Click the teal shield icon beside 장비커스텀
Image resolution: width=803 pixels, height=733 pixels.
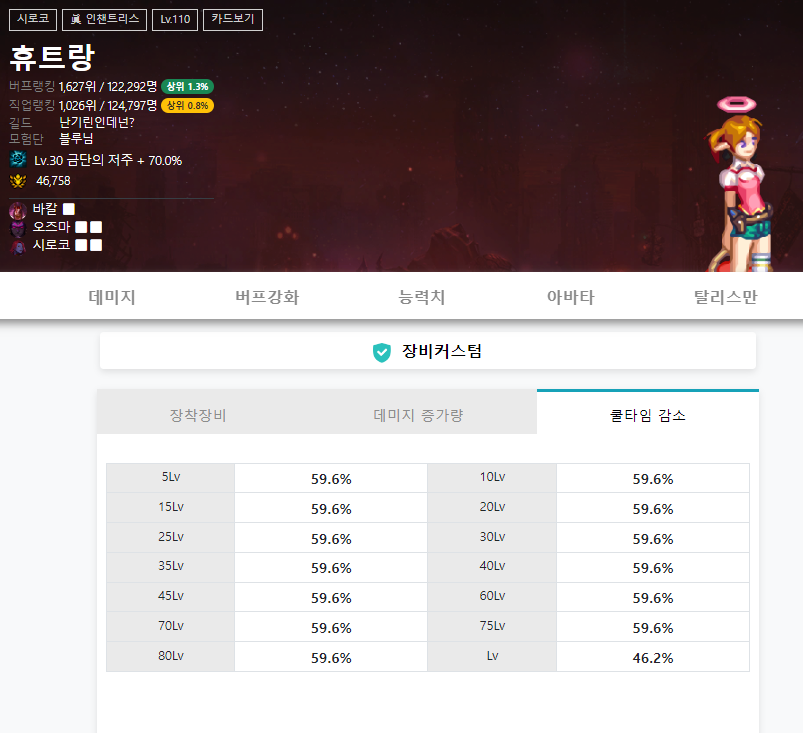click(x=382, y=352)
